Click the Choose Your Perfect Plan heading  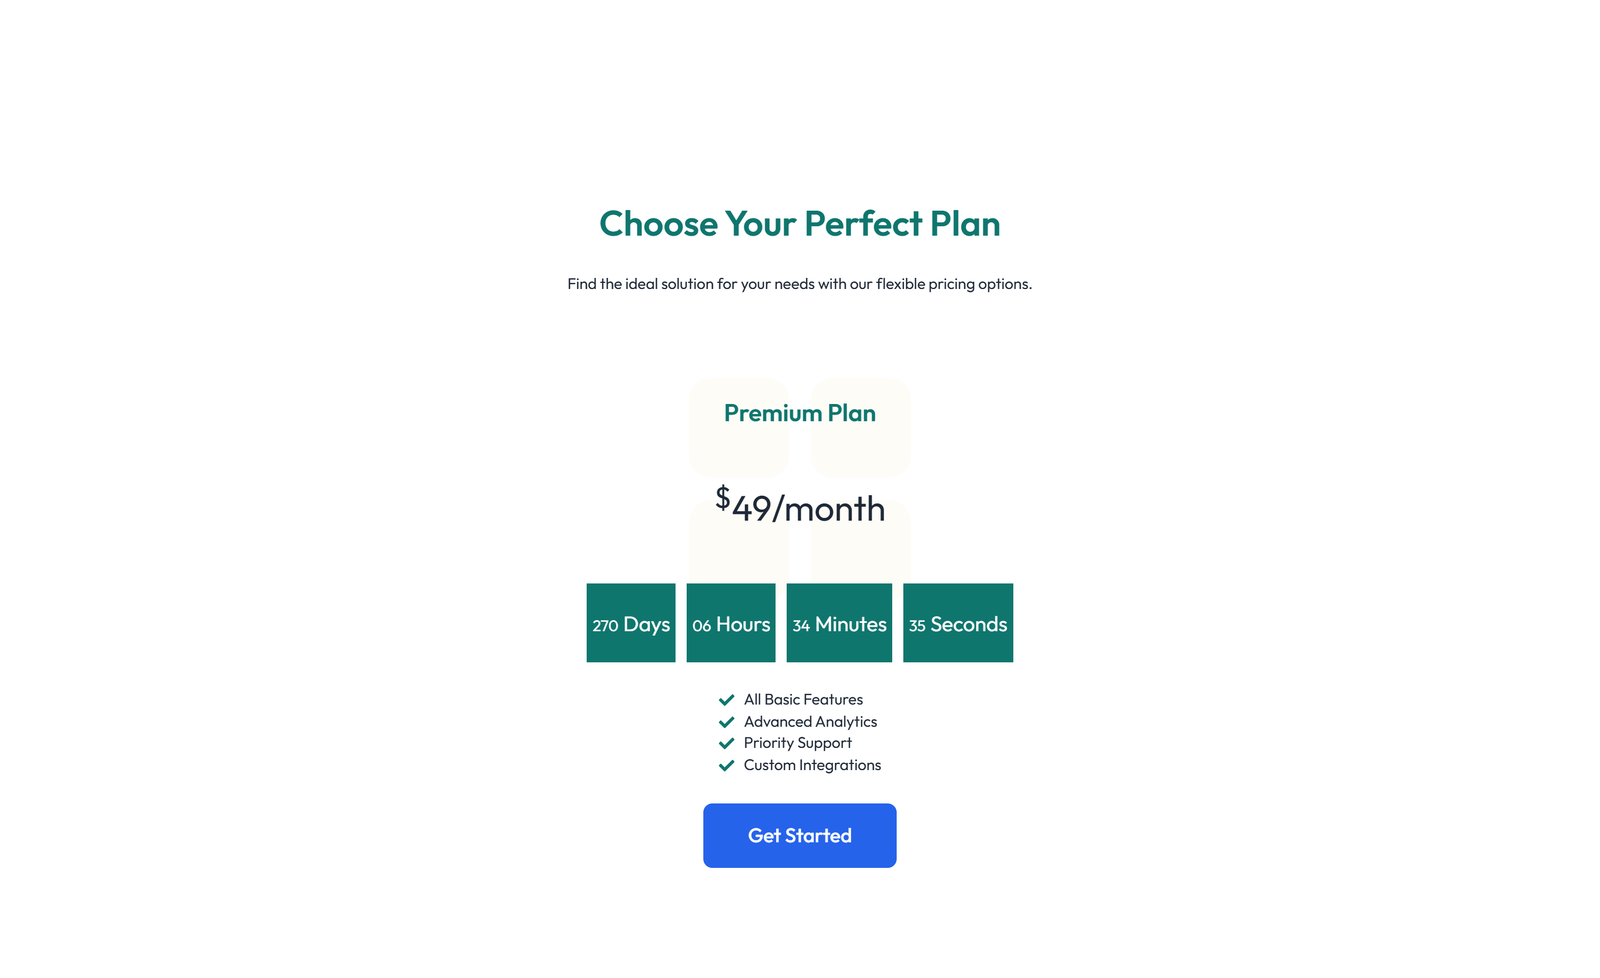click(x=799, y=224)
